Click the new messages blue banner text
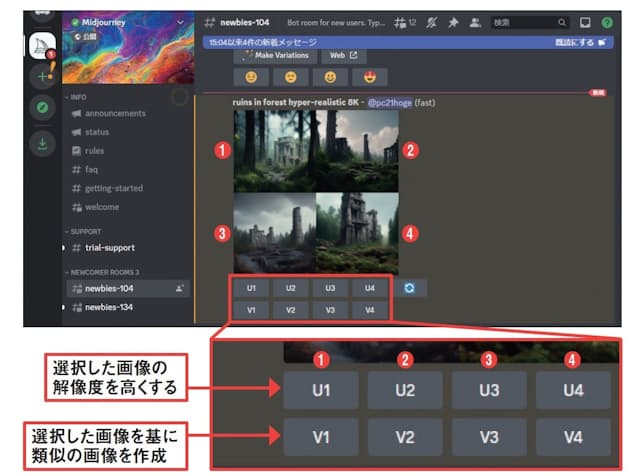The height and width of the screenshot is (476, 638). point(262,42)
